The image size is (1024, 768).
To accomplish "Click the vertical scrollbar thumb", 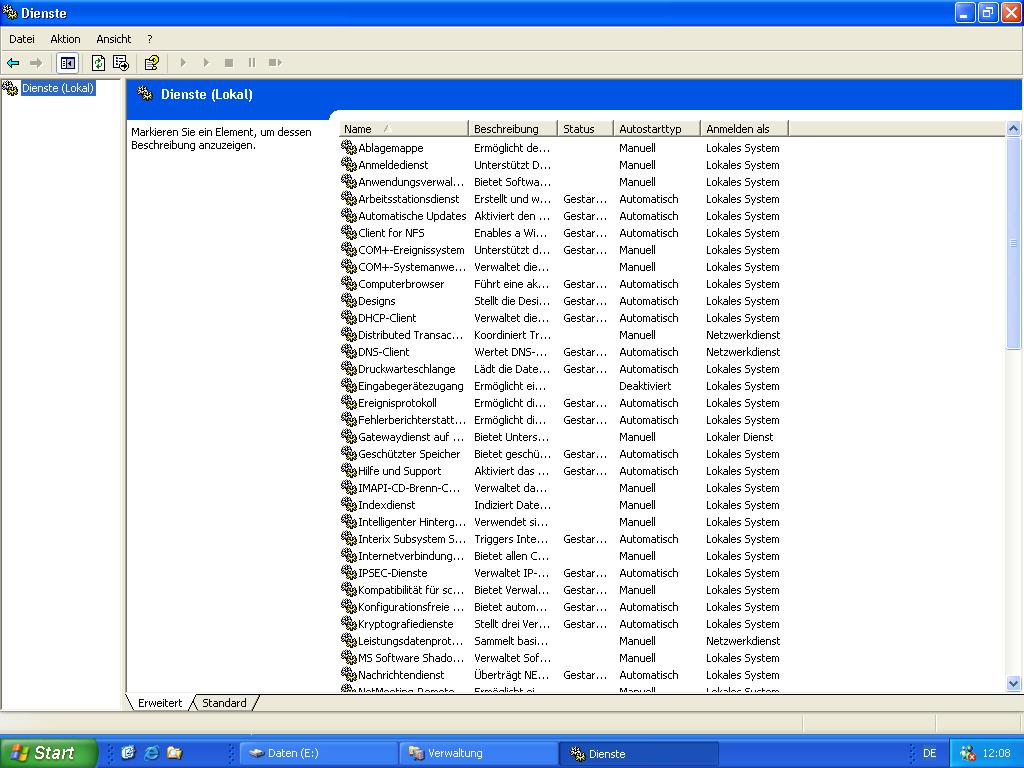I will (x=1014, y=243).
